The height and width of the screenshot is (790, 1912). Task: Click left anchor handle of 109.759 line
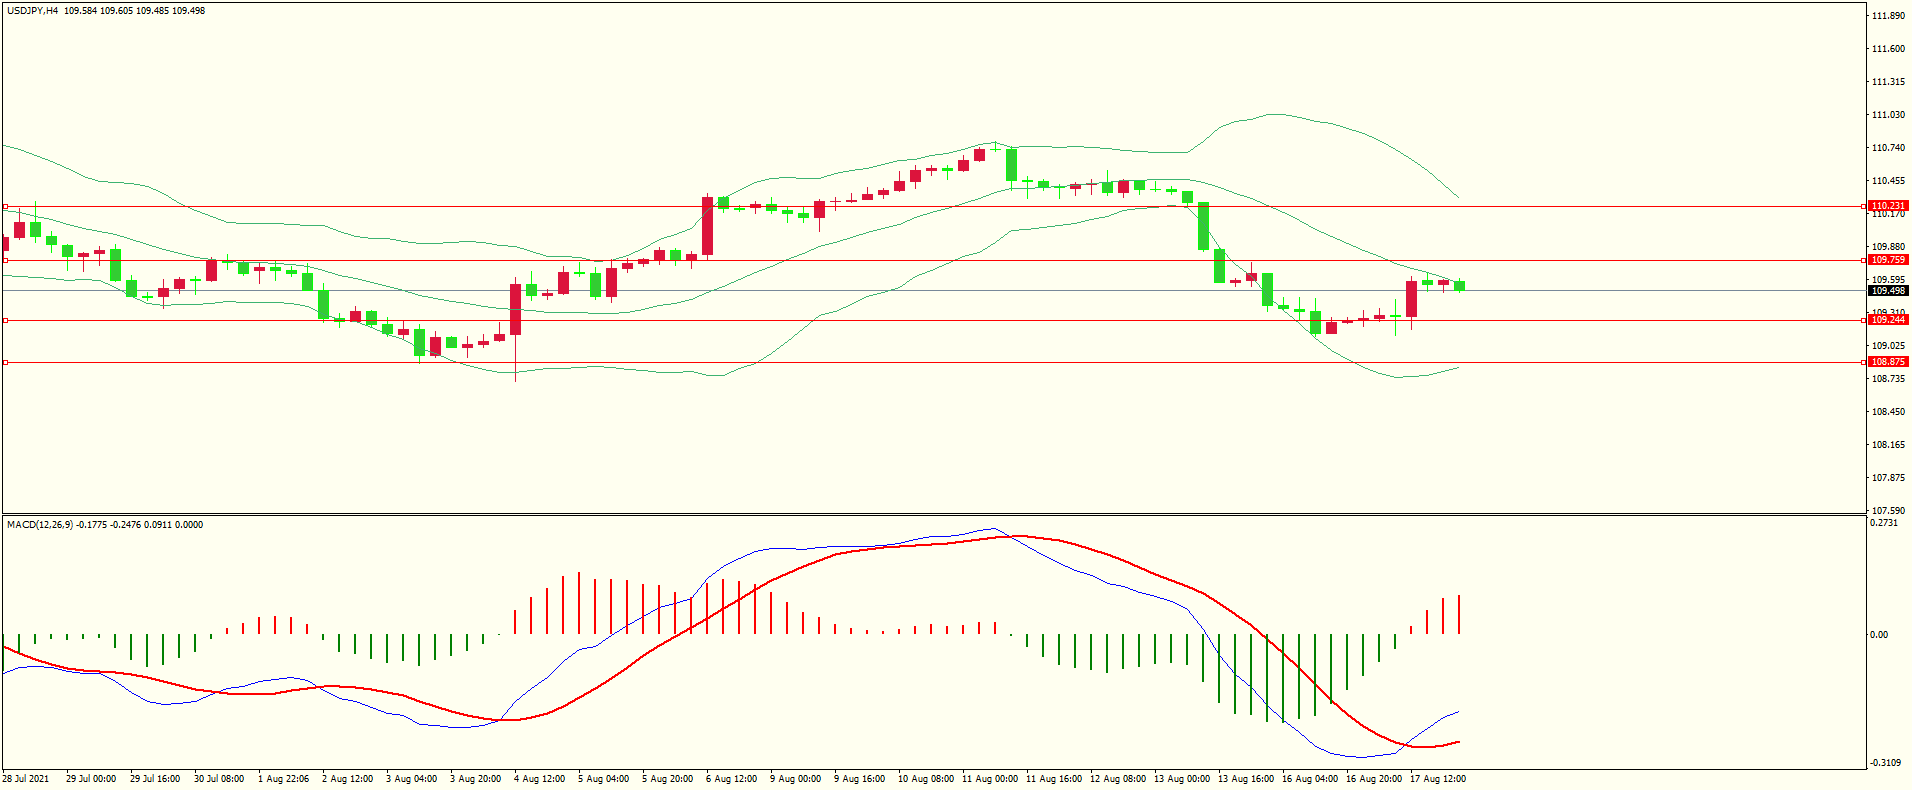tap(5, 260)
